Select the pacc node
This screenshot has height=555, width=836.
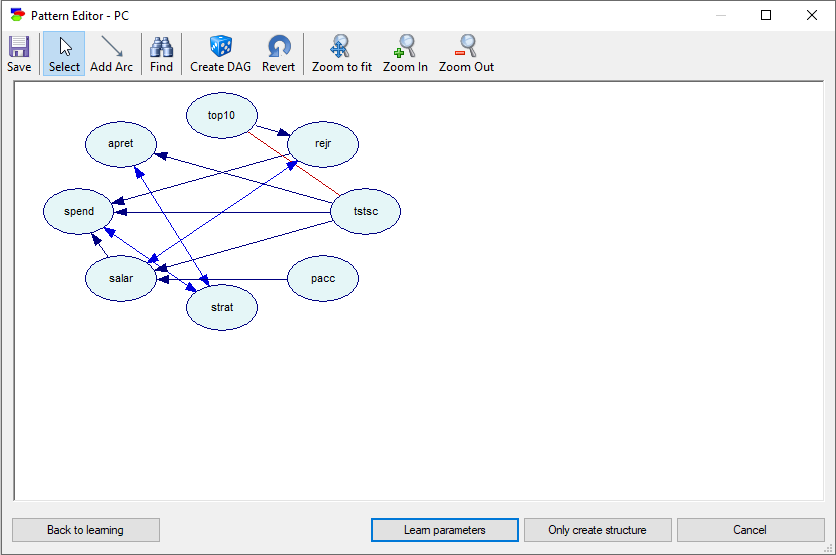(323, 278)
